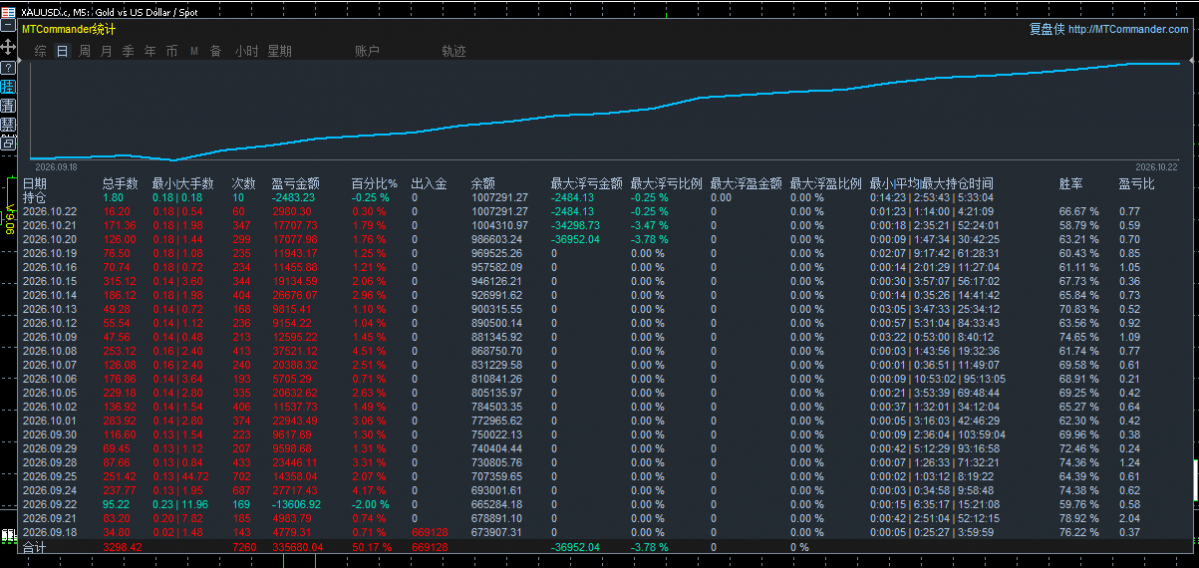
Task: Select the 2026.10.01 date row
Action: click(604, 420)
